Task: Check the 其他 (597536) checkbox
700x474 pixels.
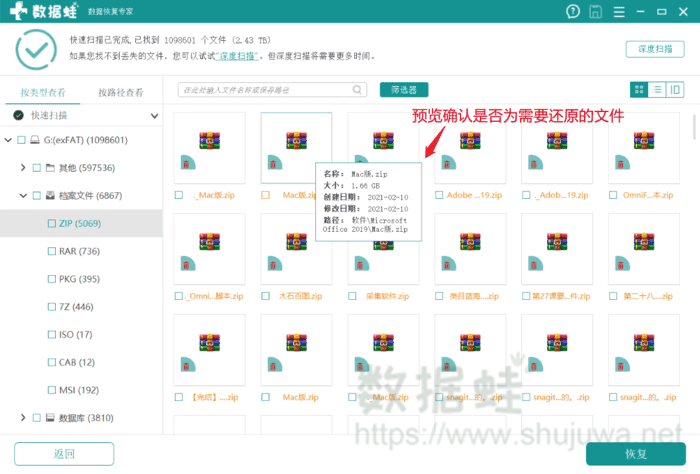Action: pyautogui.click(x=37, y=168)
